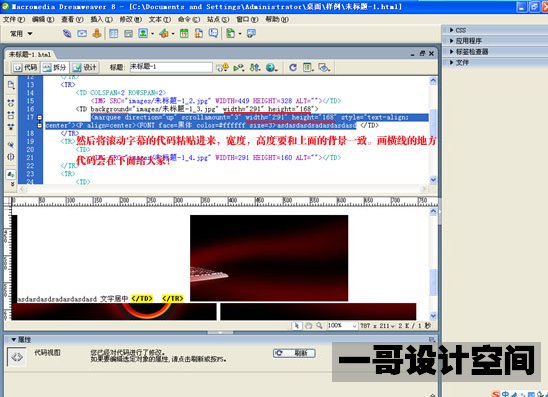Click the 刷新 button in properties panel

pos(294,353)
